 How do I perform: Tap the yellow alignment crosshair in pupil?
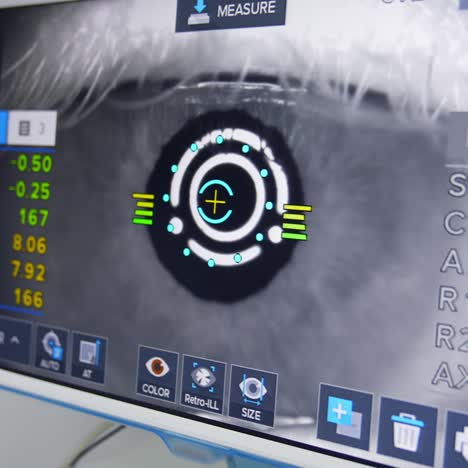point(215,202)
